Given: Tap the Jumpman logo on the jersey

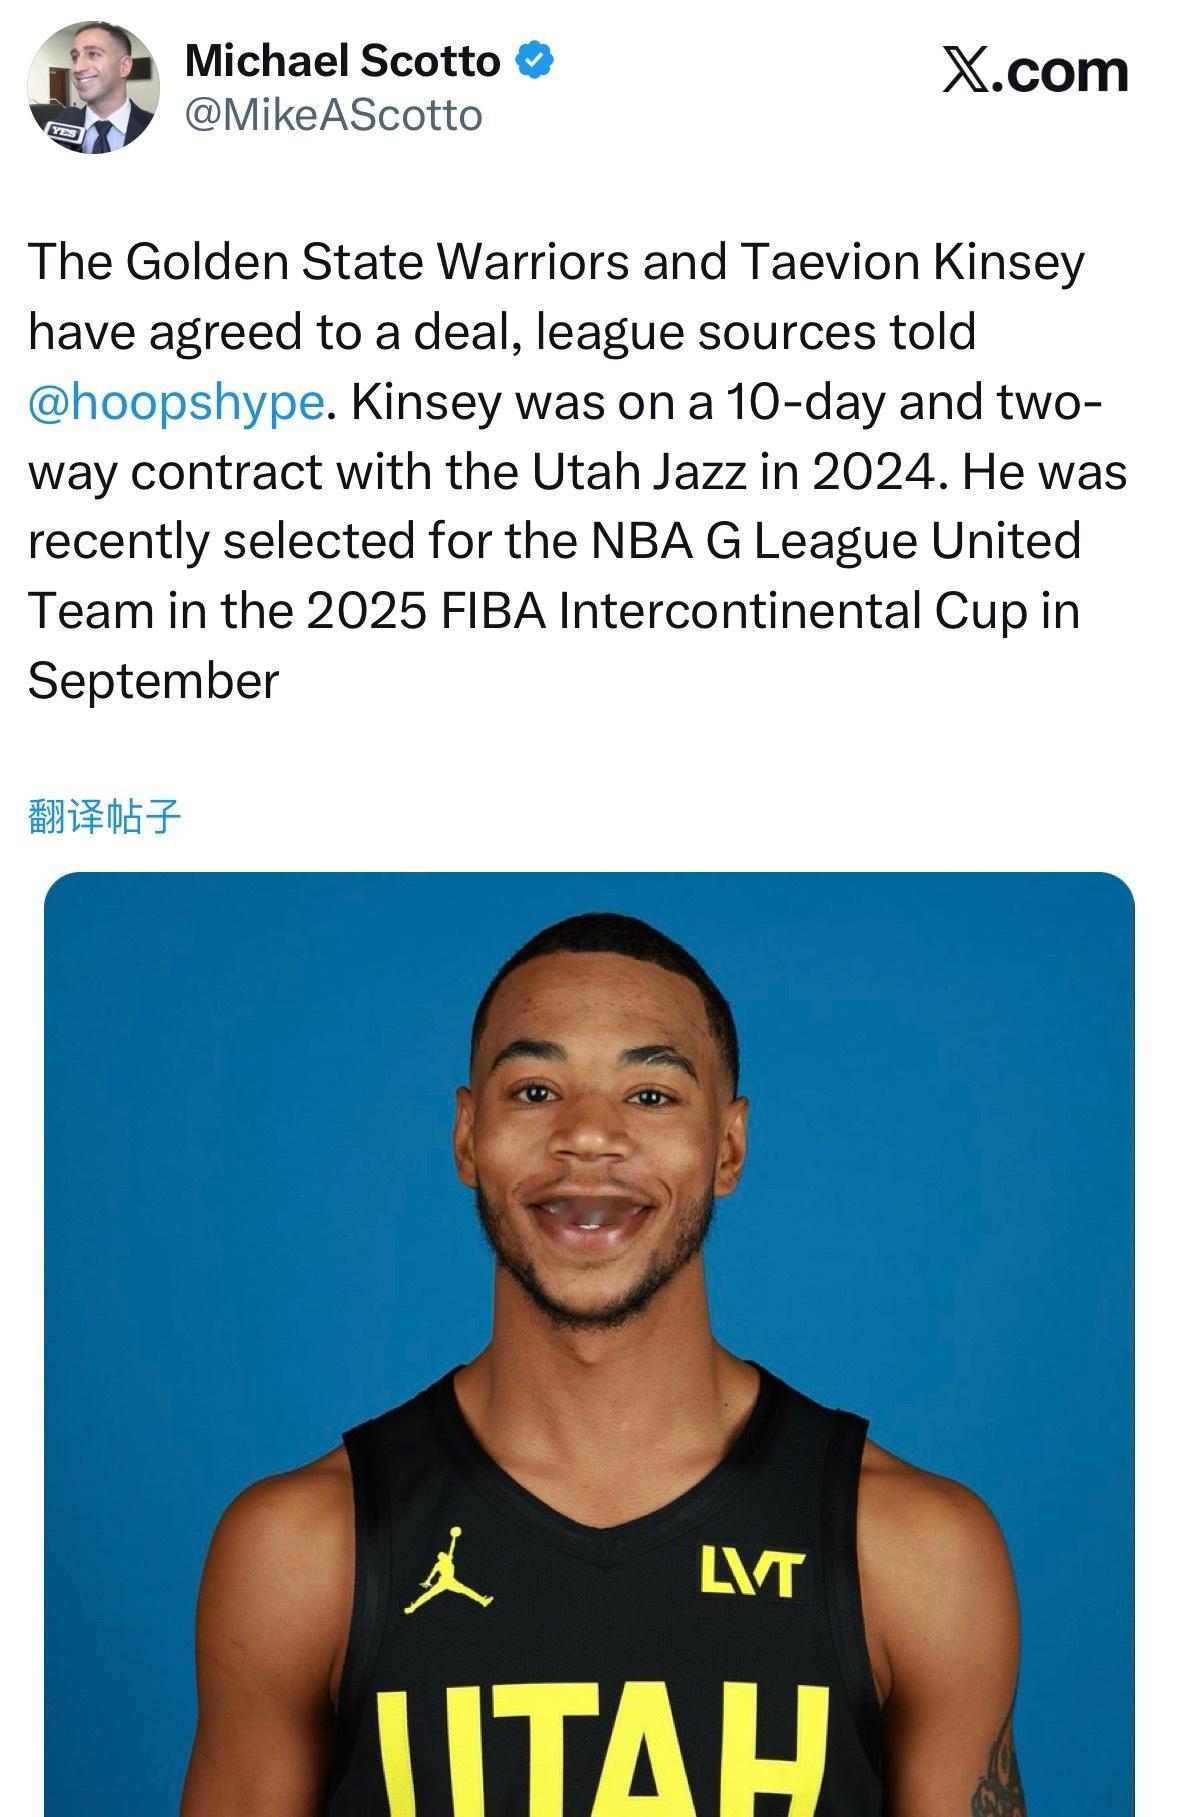Looking at the screenshot, I should [x=449, y=1570].
